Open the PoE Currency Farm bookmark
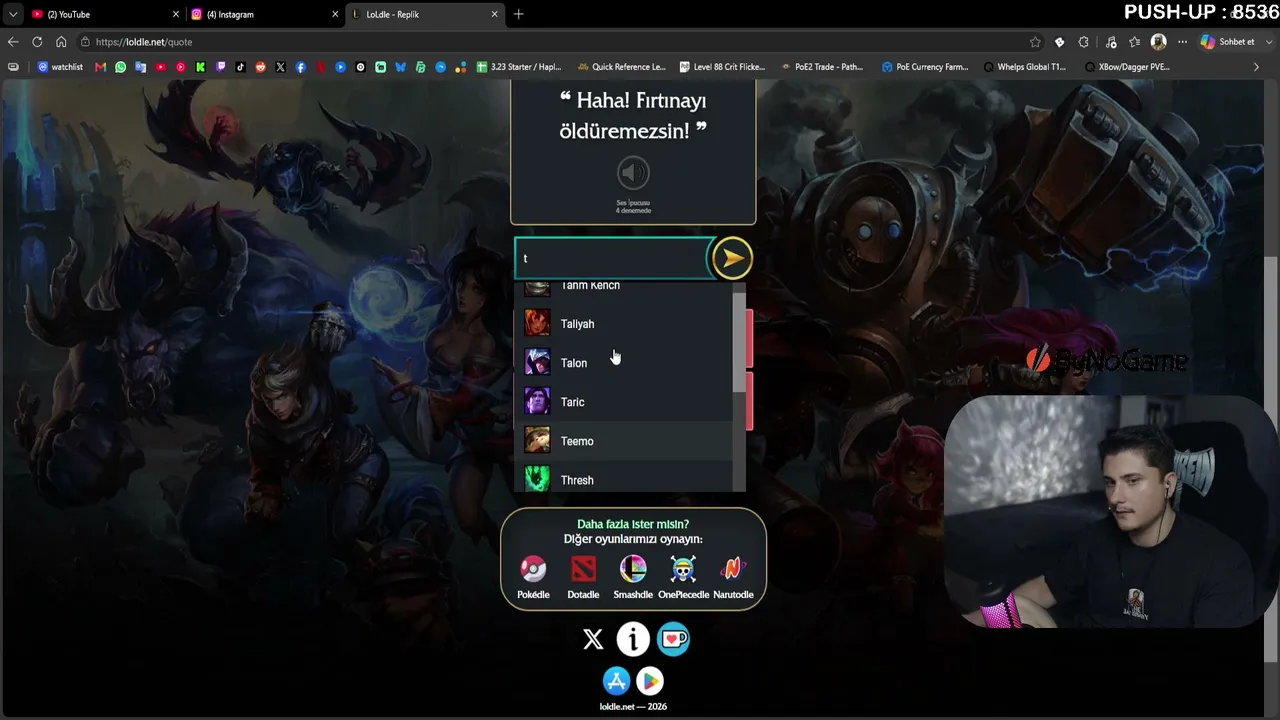 pos(925,67)
